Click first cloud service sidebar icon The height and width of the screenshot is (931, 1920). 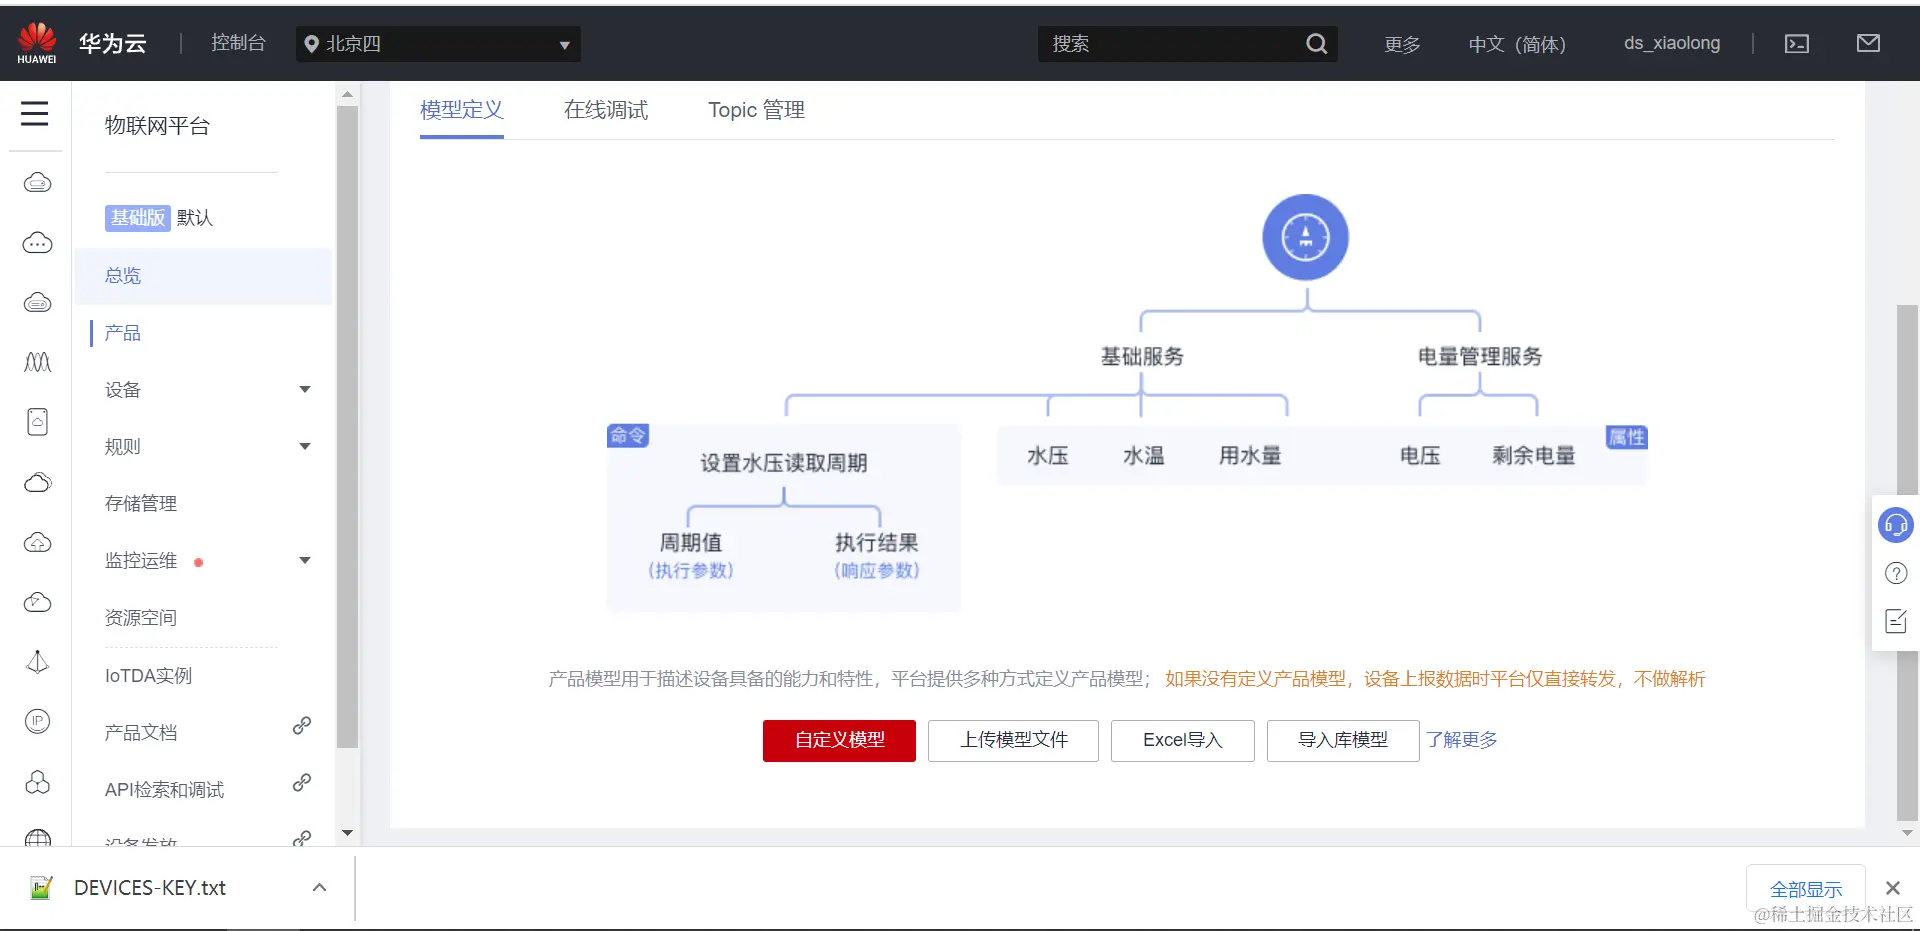coord(37,182)
